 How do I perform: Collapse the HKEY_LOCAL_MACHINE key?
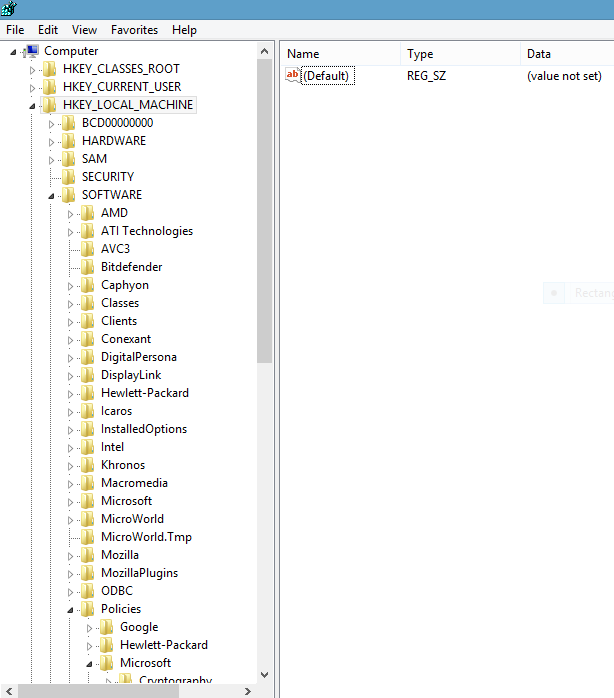coord(33,106)
